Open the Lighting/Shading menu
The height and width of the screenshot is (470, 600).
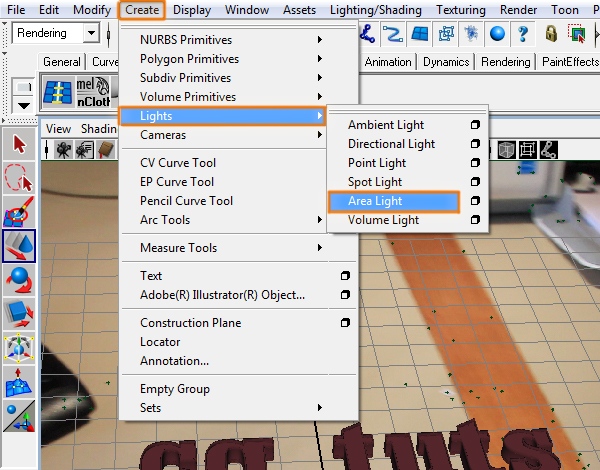[x=376, y=10]
